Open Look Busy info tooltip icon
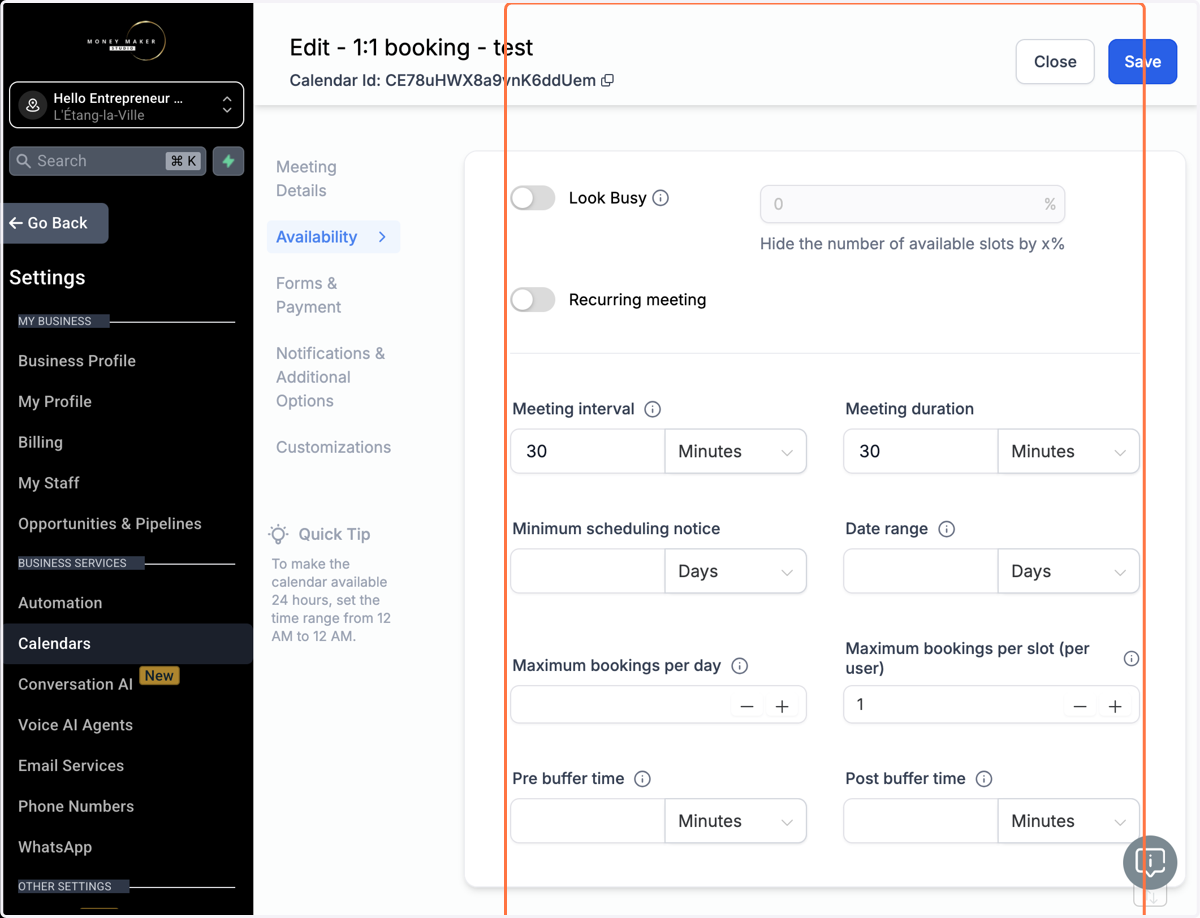The width and height of the screenshot is (1200, 918). click(x=661, y=198)
